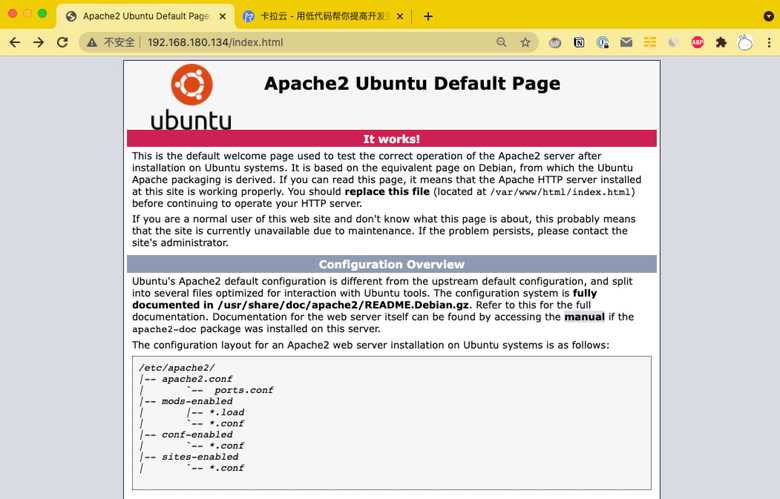
Task: Open the gray globe extension icon
Action: [555, 43]
